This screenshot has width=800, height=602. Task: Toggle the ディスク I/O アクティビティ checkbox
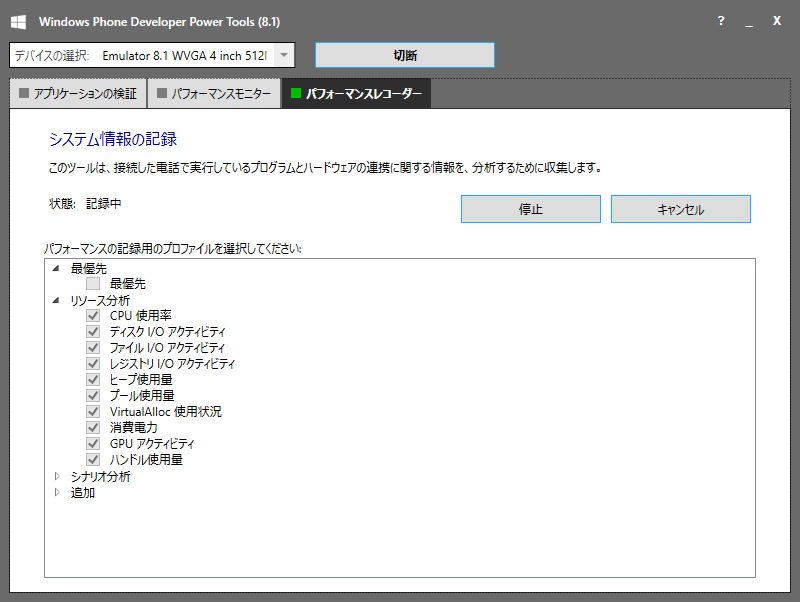point(93,332)
